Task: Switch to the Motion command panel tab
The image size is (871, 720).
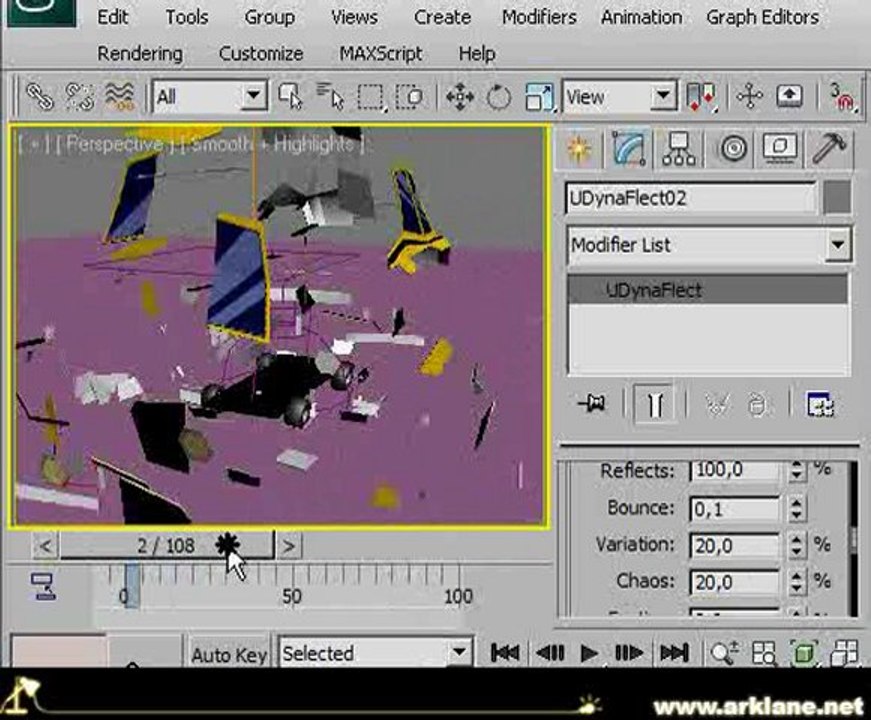Action: [x=733, y=149]
